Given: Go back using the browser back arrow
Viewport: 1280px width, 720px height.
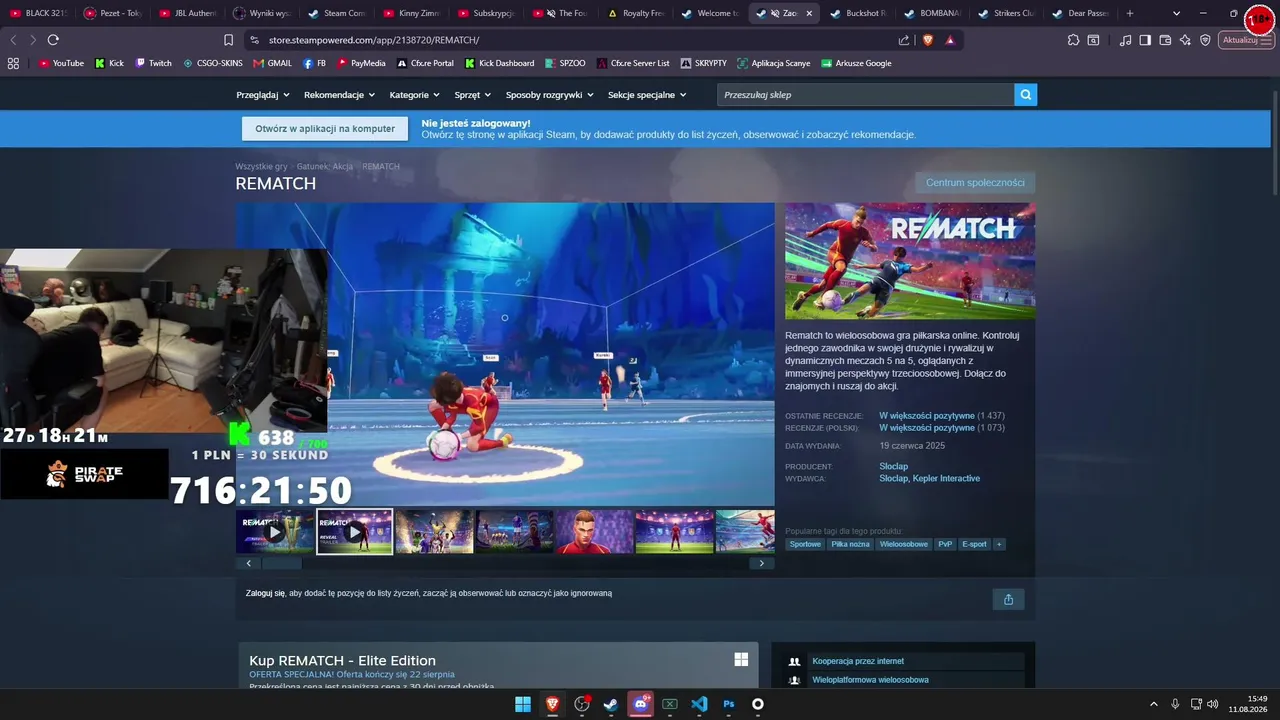Looking at the screenshot, I should pos(13,40).
